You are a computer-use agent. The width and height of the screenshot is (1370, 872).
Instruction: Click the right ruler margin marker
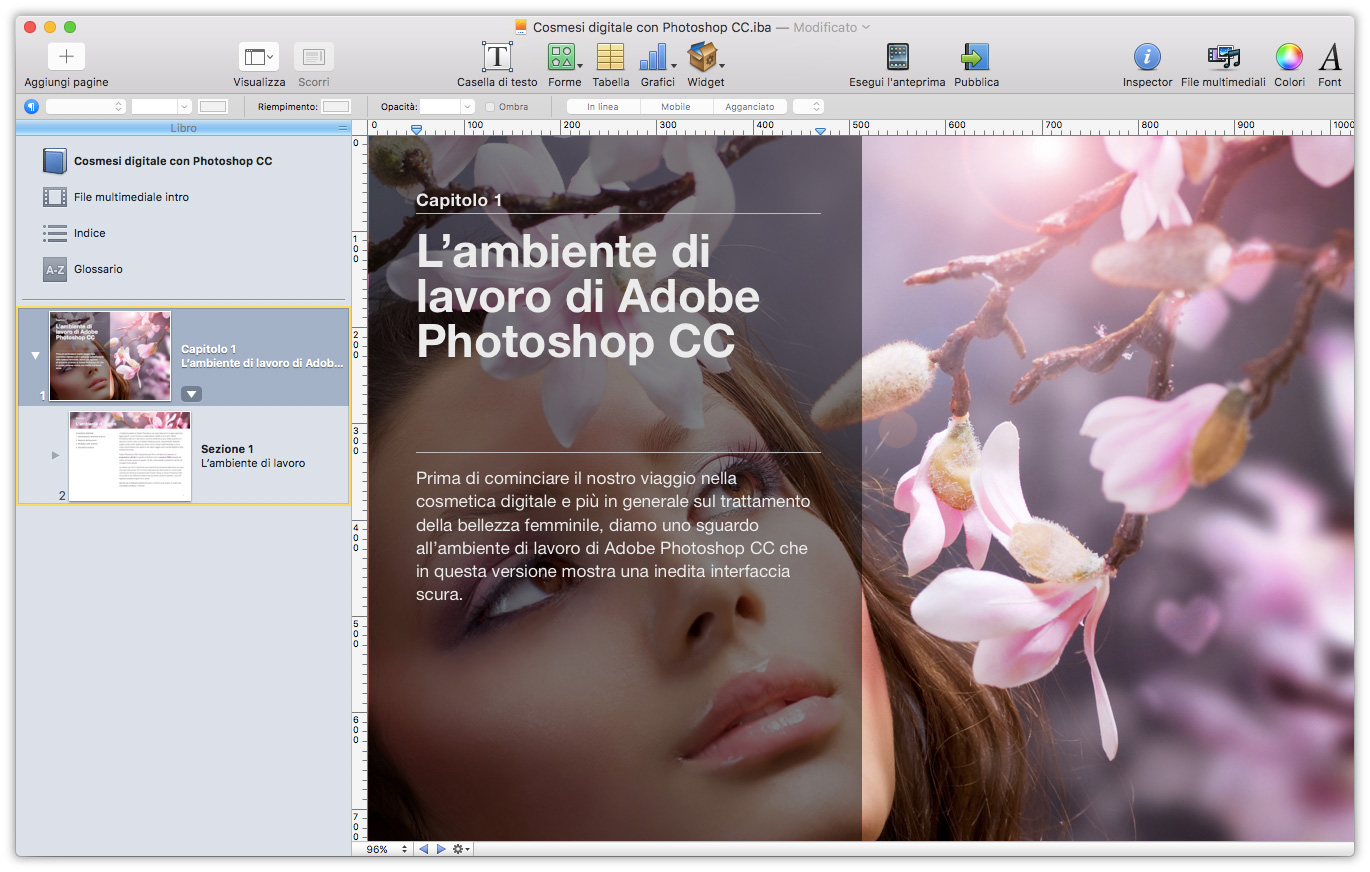pyautogui.click(x=820, y=130)
